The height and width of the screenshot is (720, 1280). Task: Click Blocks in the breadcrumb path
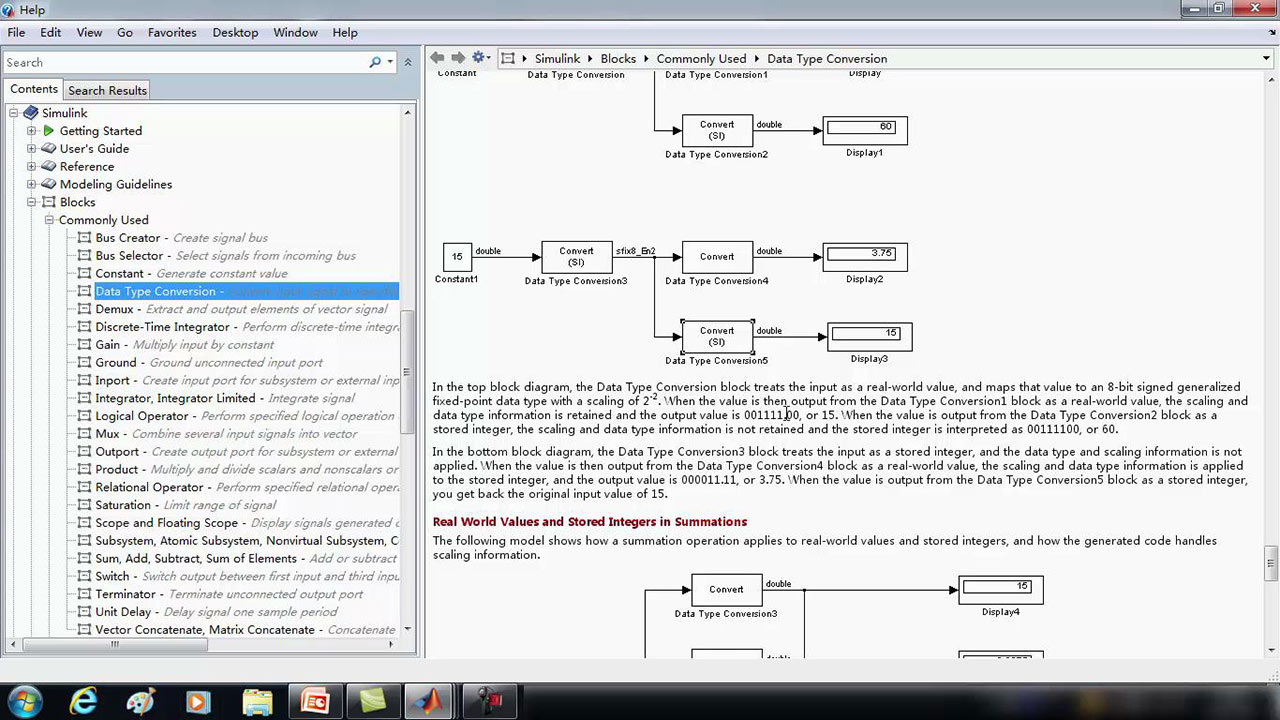(x=618, y=58)
